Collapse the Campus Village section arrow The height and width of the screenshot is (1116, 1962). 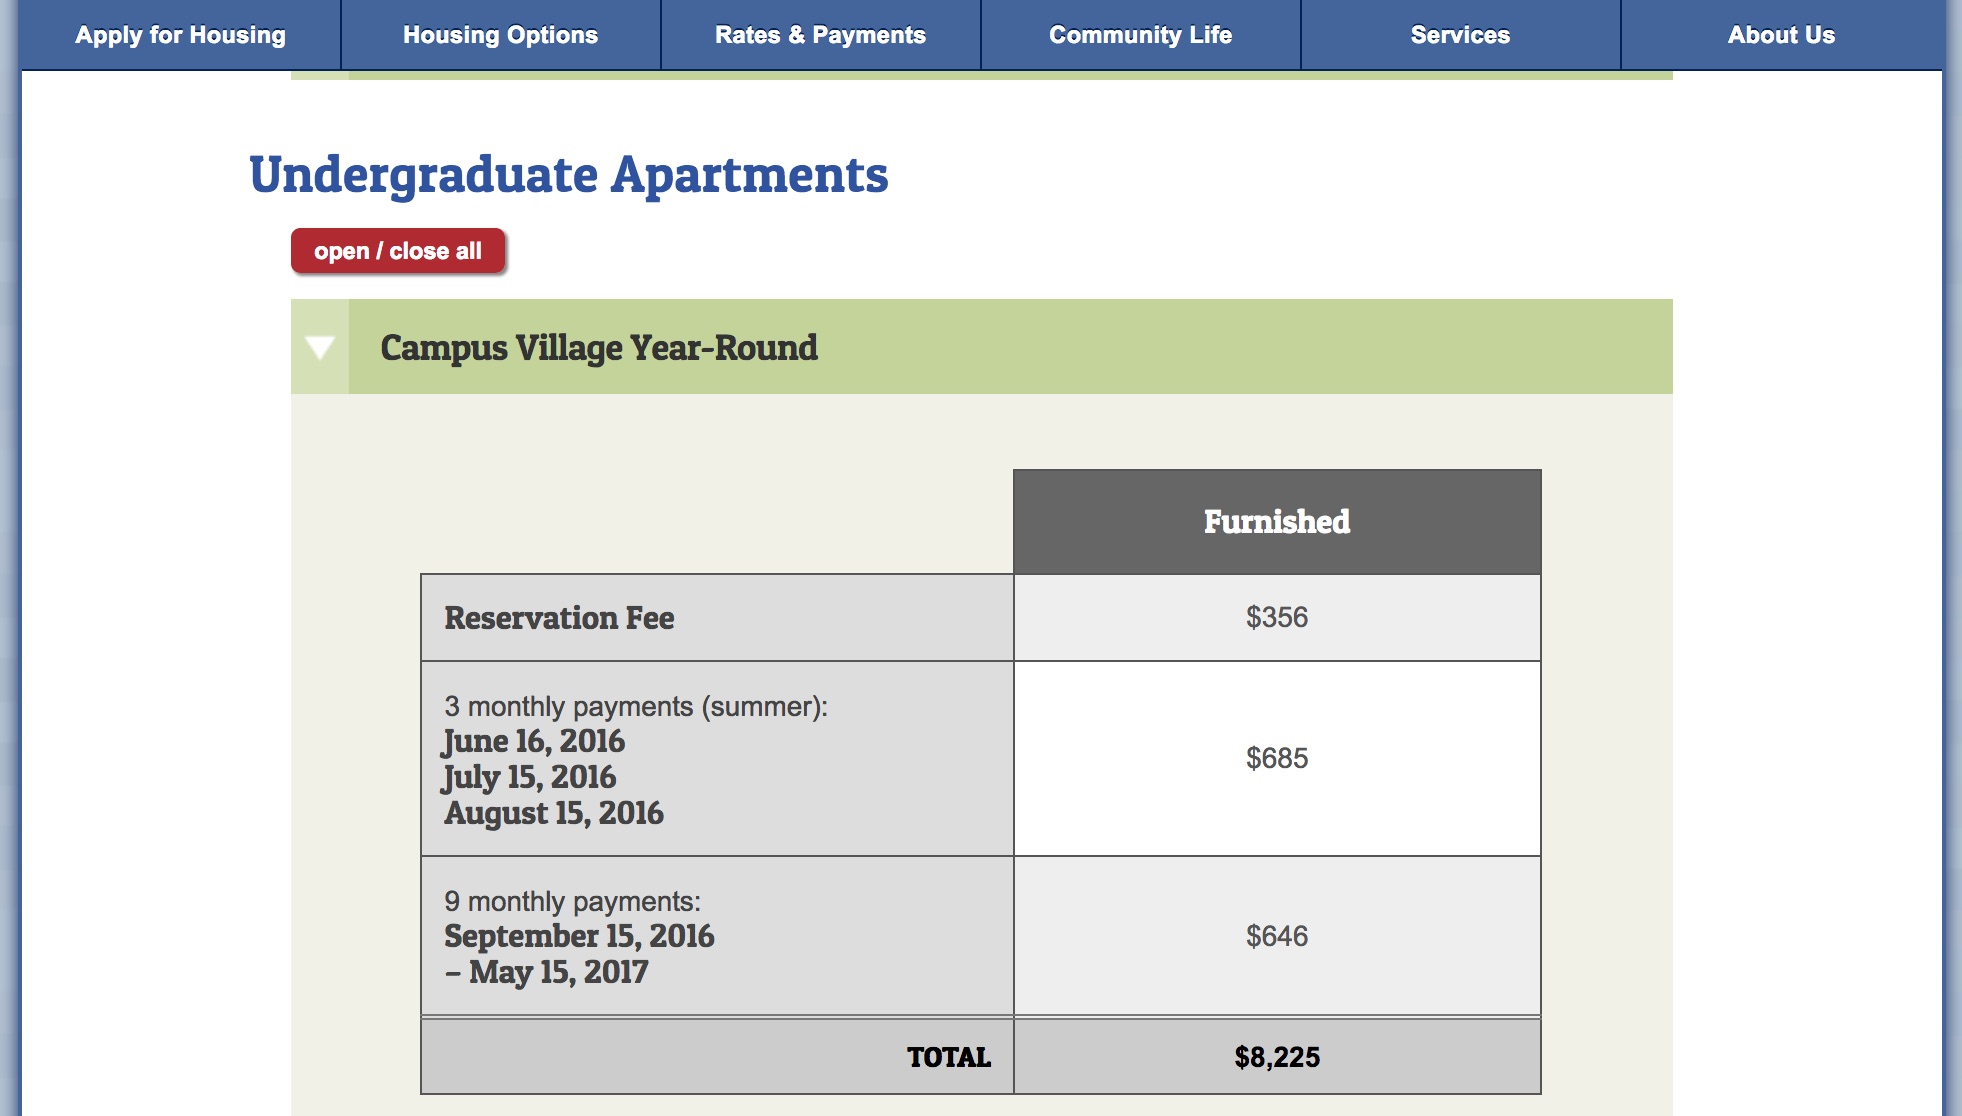[320, 347]
